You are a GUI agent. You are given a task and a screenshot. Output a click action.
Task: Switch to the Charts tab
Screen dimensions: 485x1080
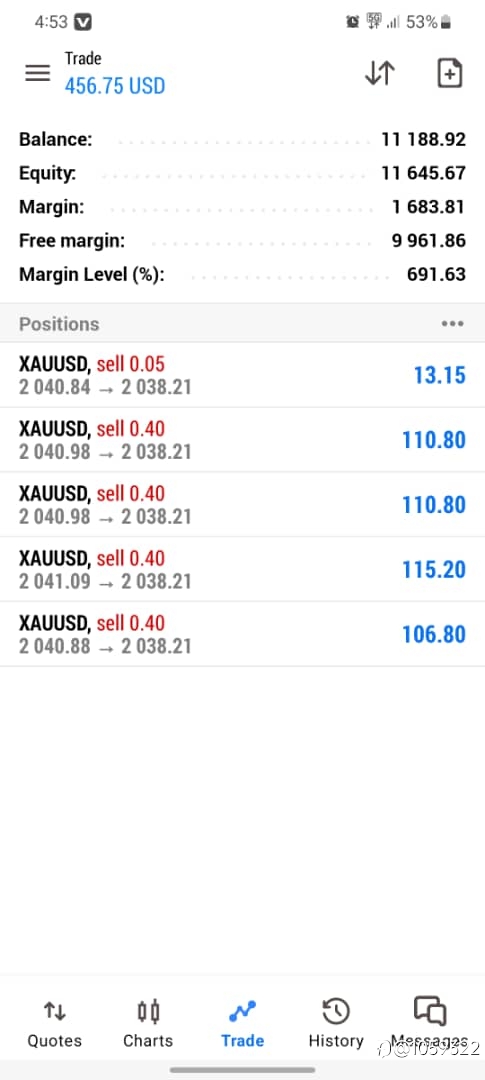(x=148, y=1024)
